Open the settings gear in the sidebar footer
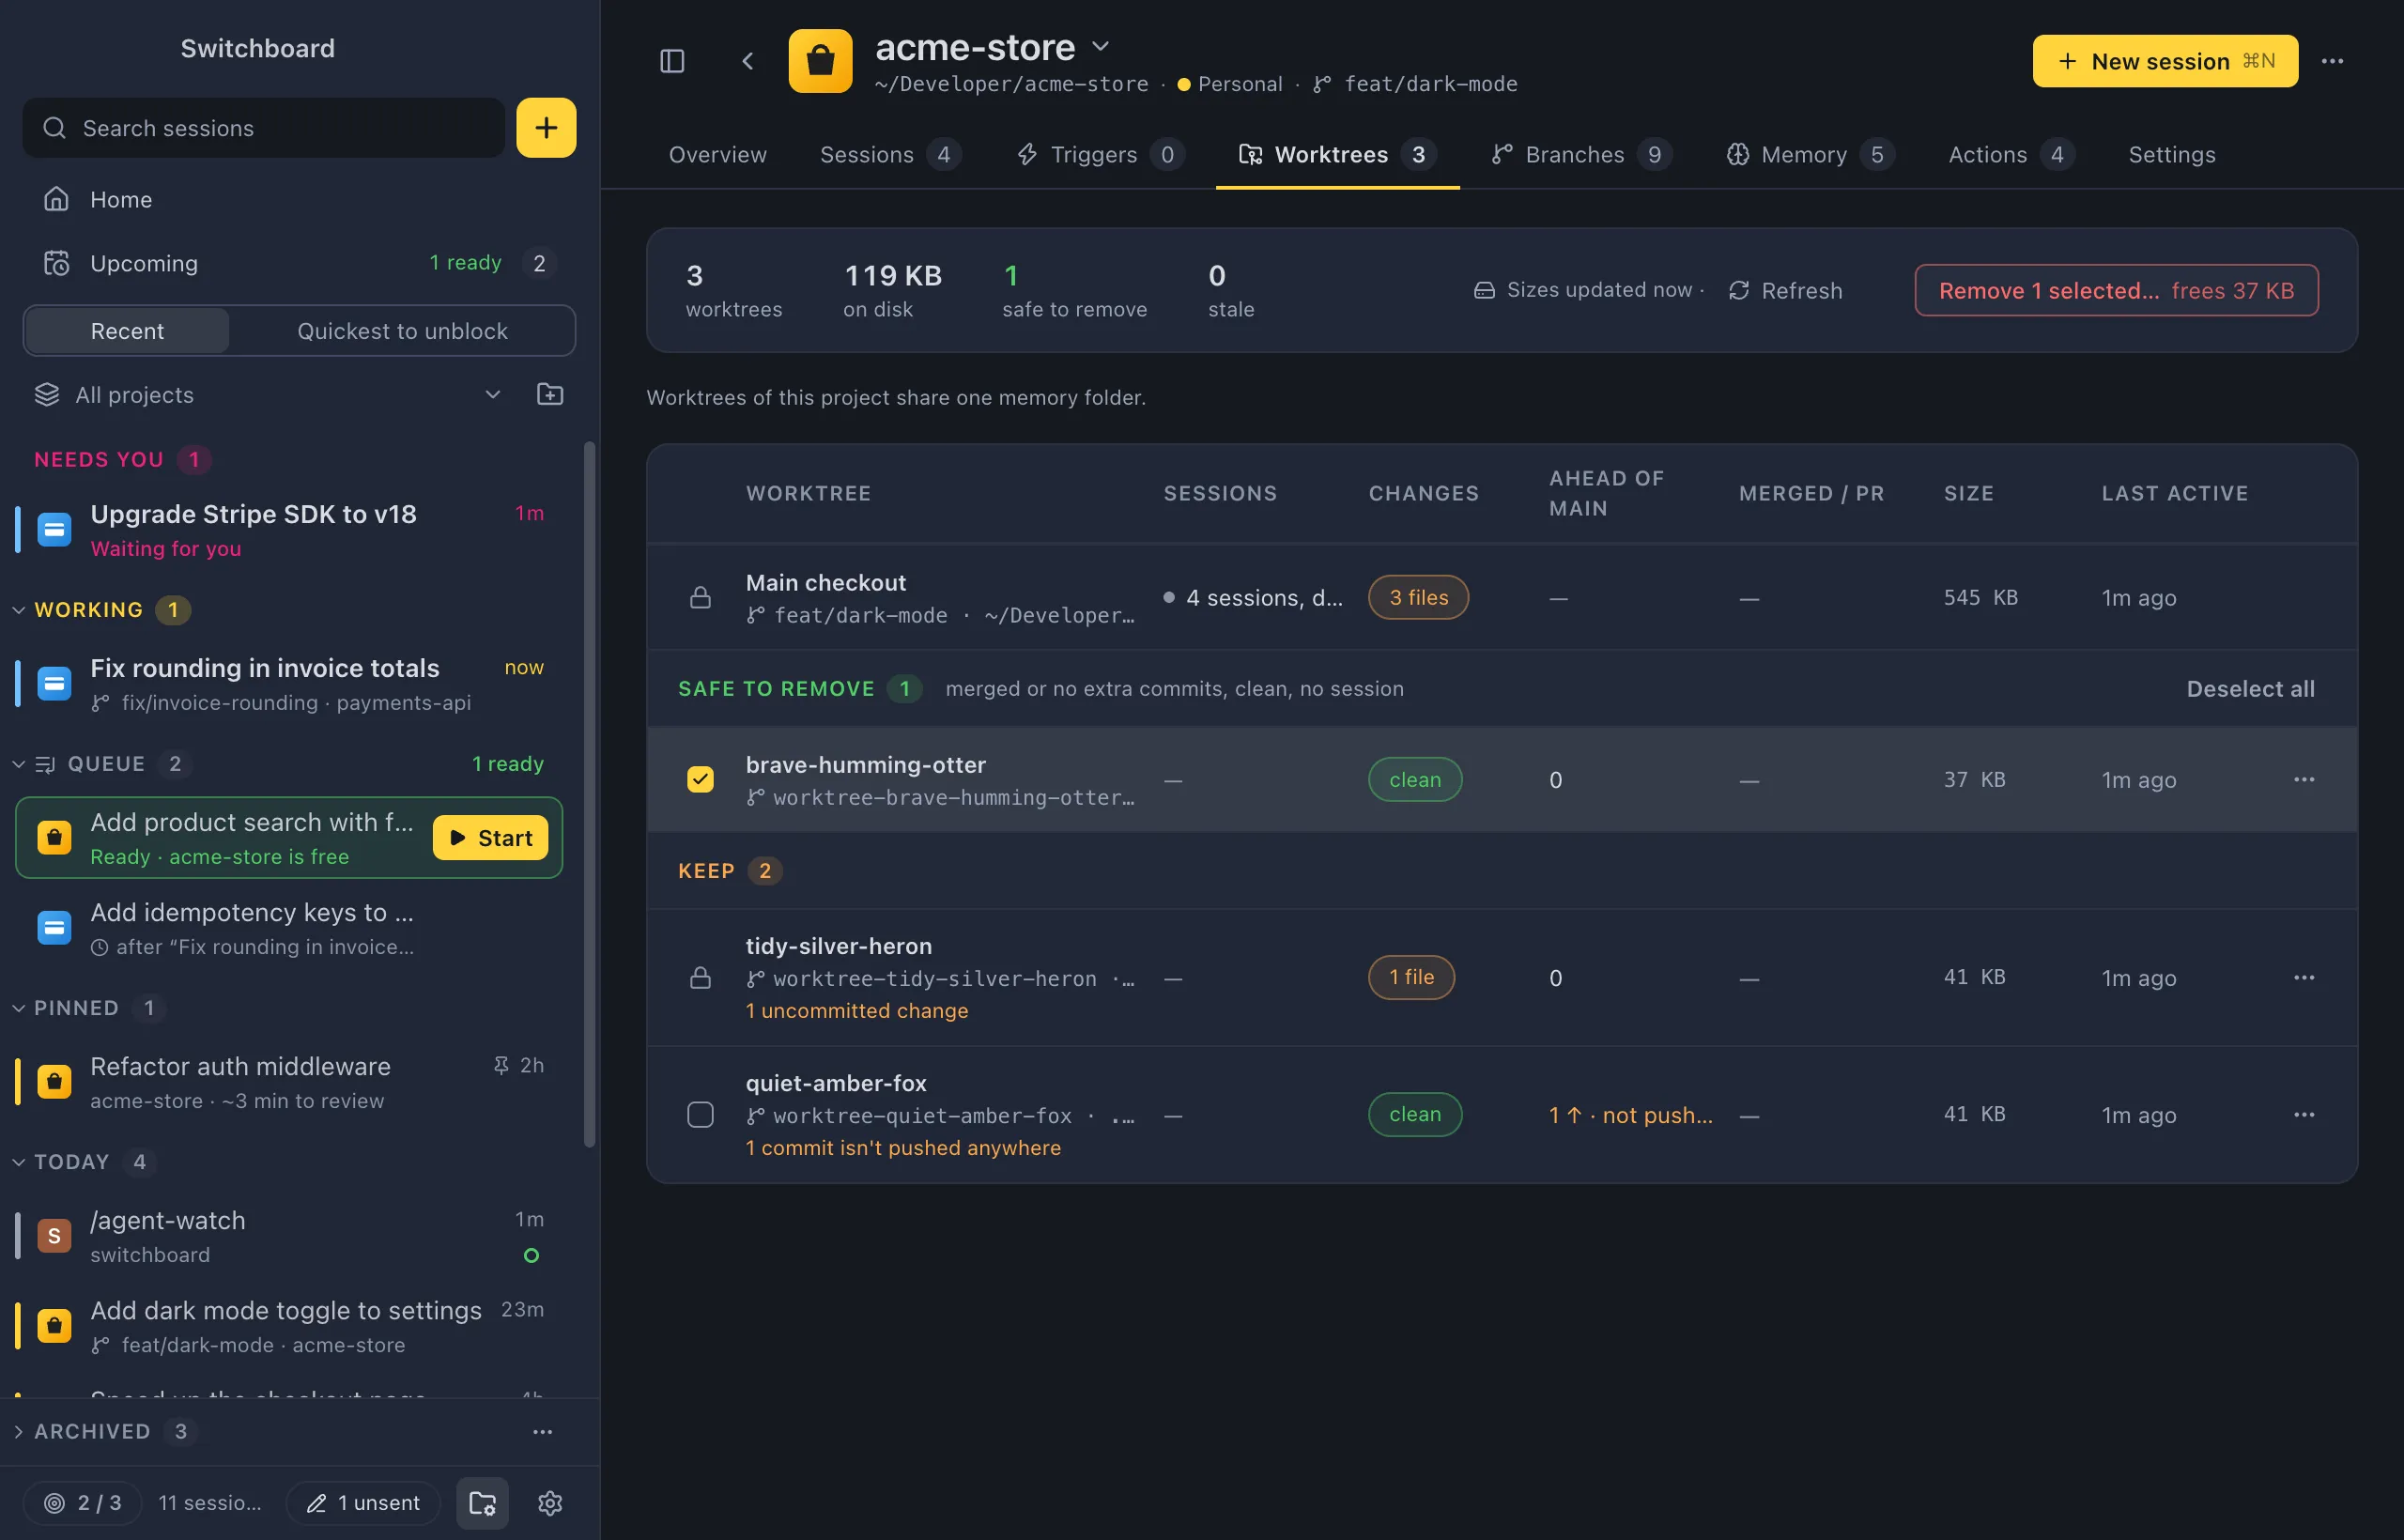 pyautogui.click(x=549, y=1502)
